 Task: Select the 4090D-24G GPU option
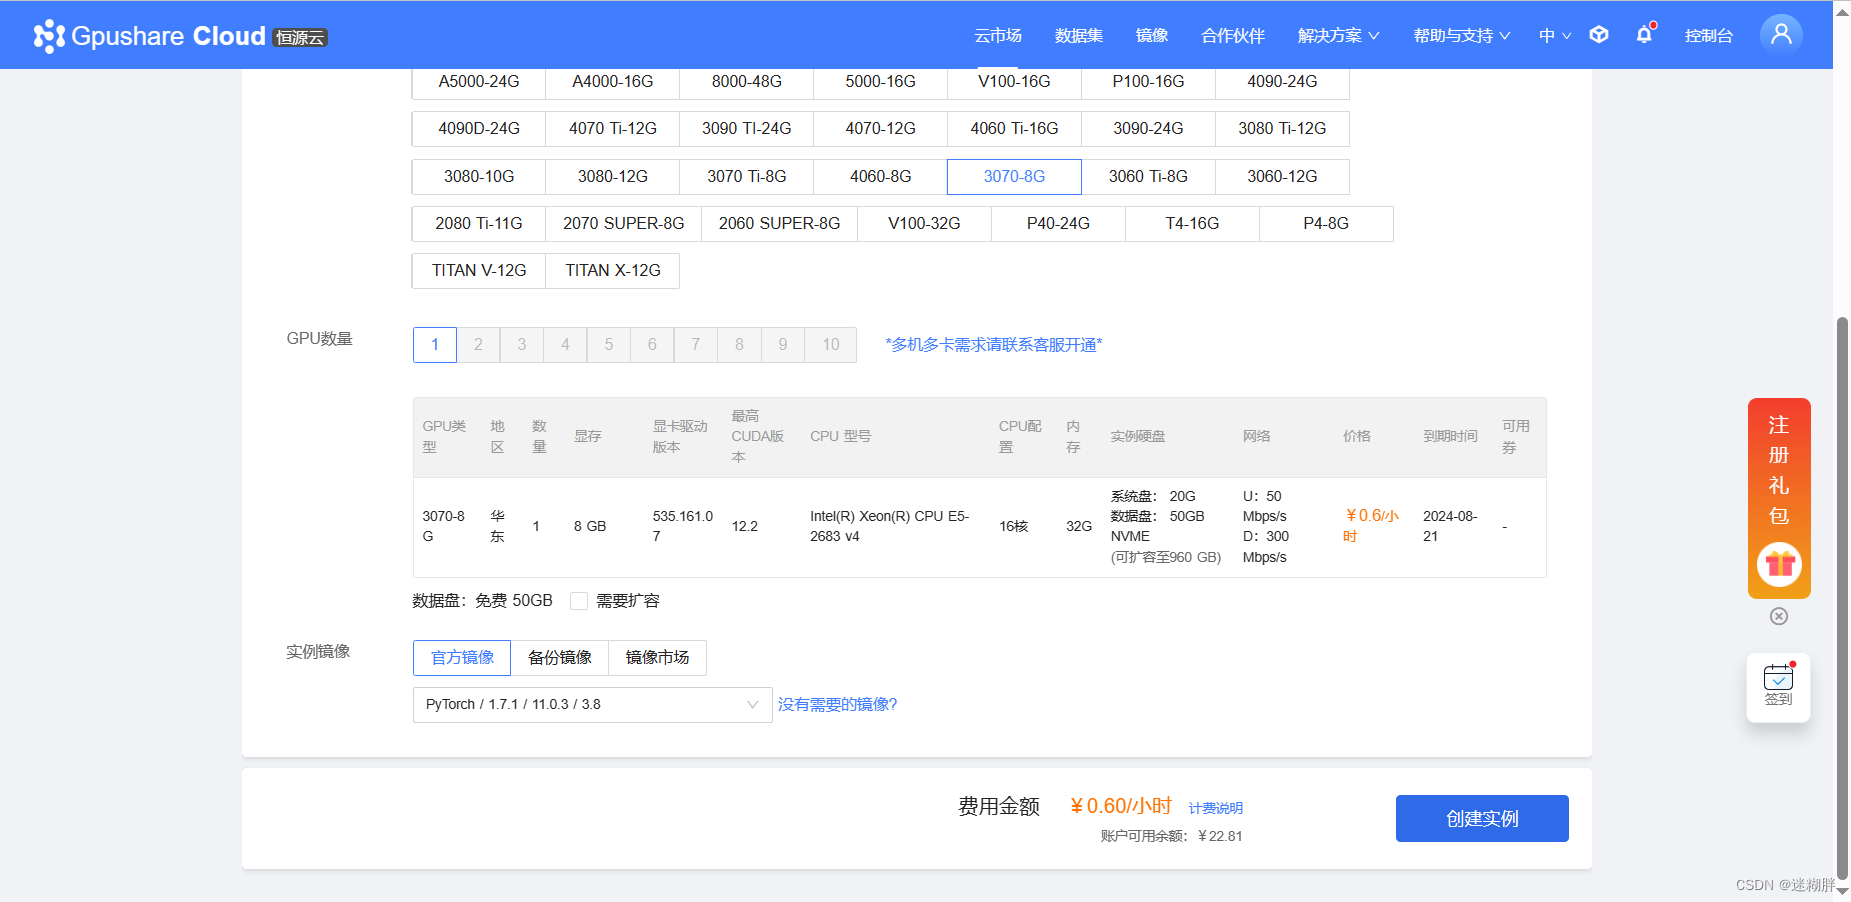479,129
